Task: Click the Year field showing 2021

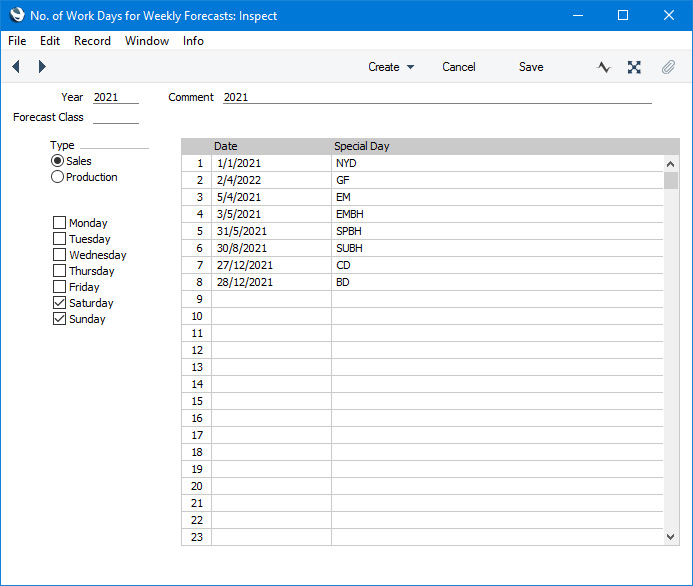Action: click(116, 97)
